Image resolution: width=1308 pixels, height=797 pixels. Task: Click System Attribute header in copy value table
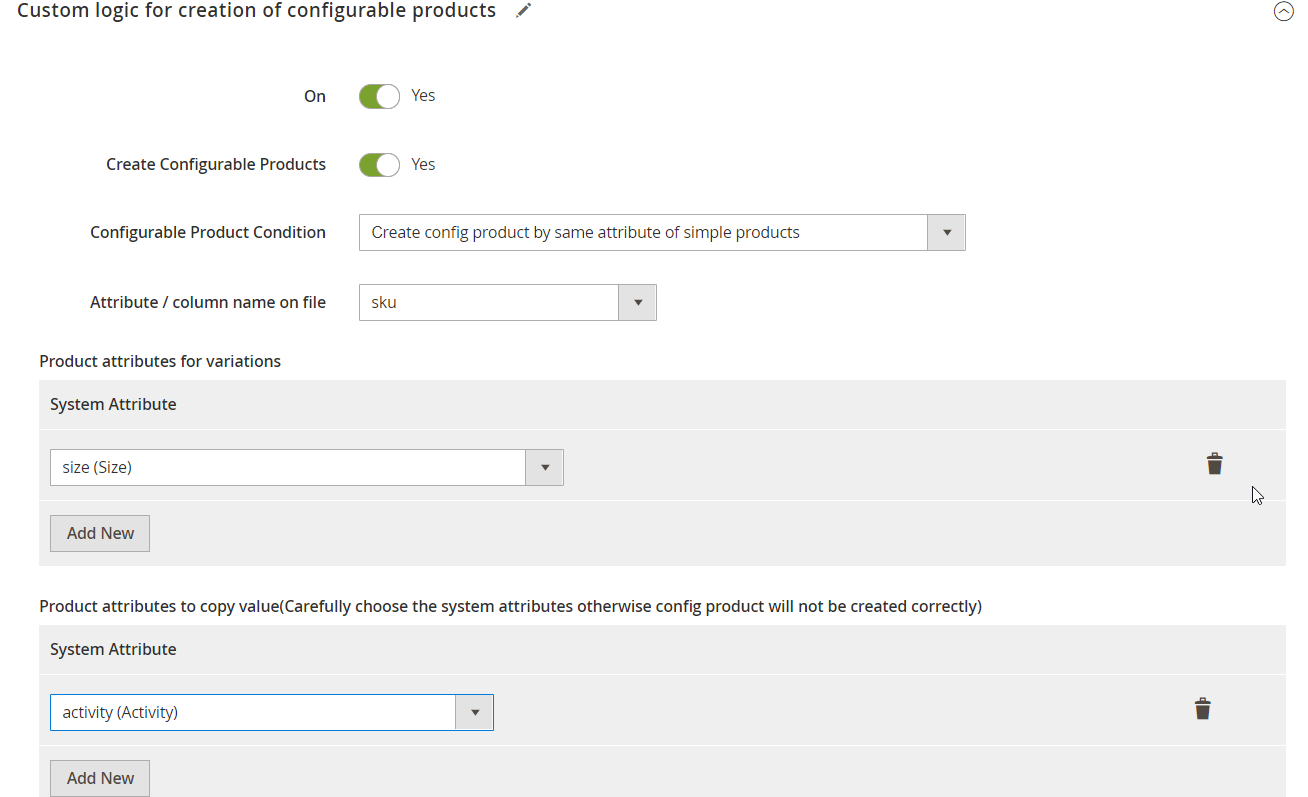point(113,650)
